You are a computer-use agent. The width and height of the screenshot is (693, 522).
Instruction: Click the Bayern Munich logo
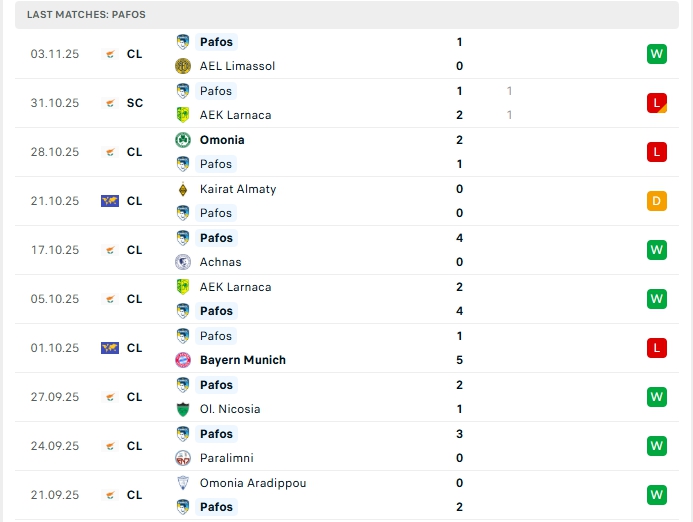[183, 360]
